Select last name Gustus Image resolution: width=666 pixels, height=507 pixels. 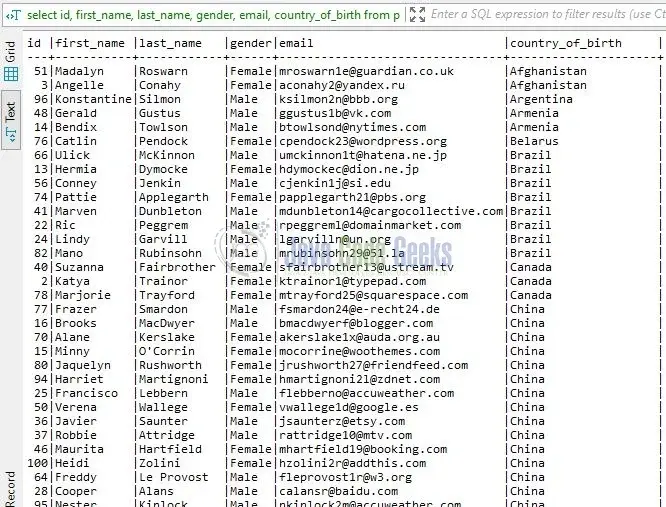point(160,113)
